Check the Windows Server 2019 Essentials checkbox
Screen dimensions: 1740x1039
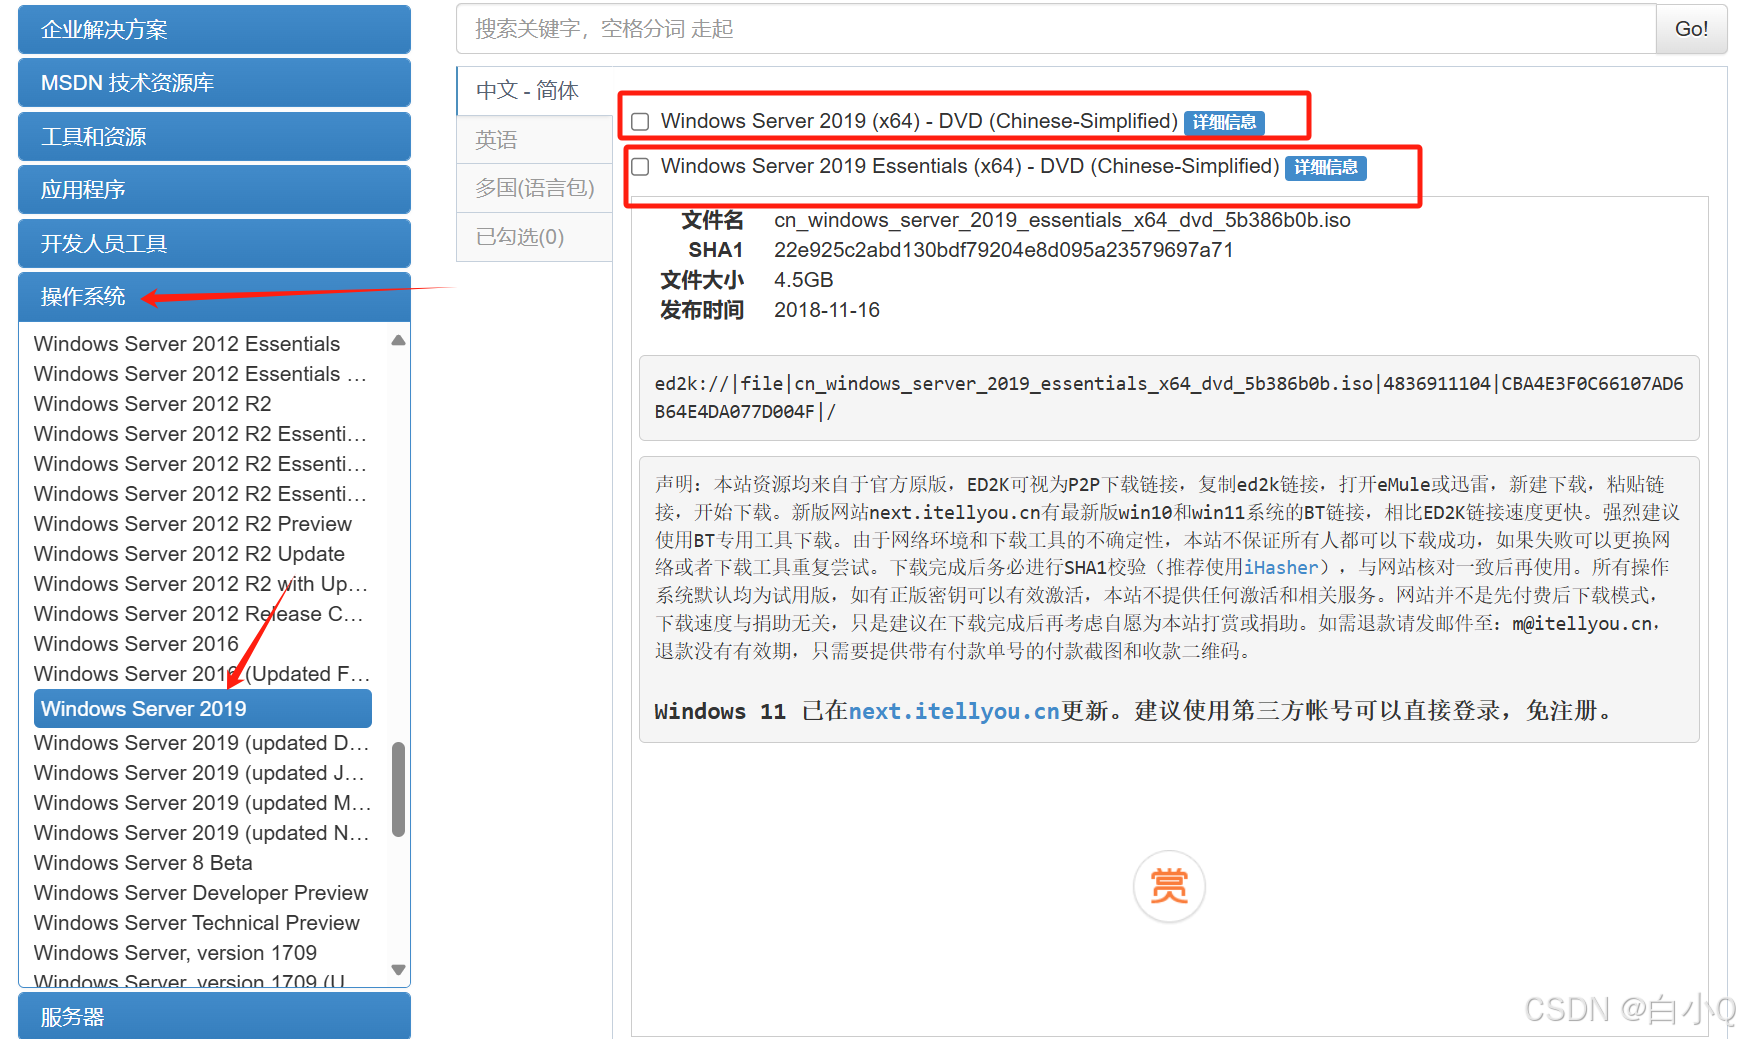640,167
